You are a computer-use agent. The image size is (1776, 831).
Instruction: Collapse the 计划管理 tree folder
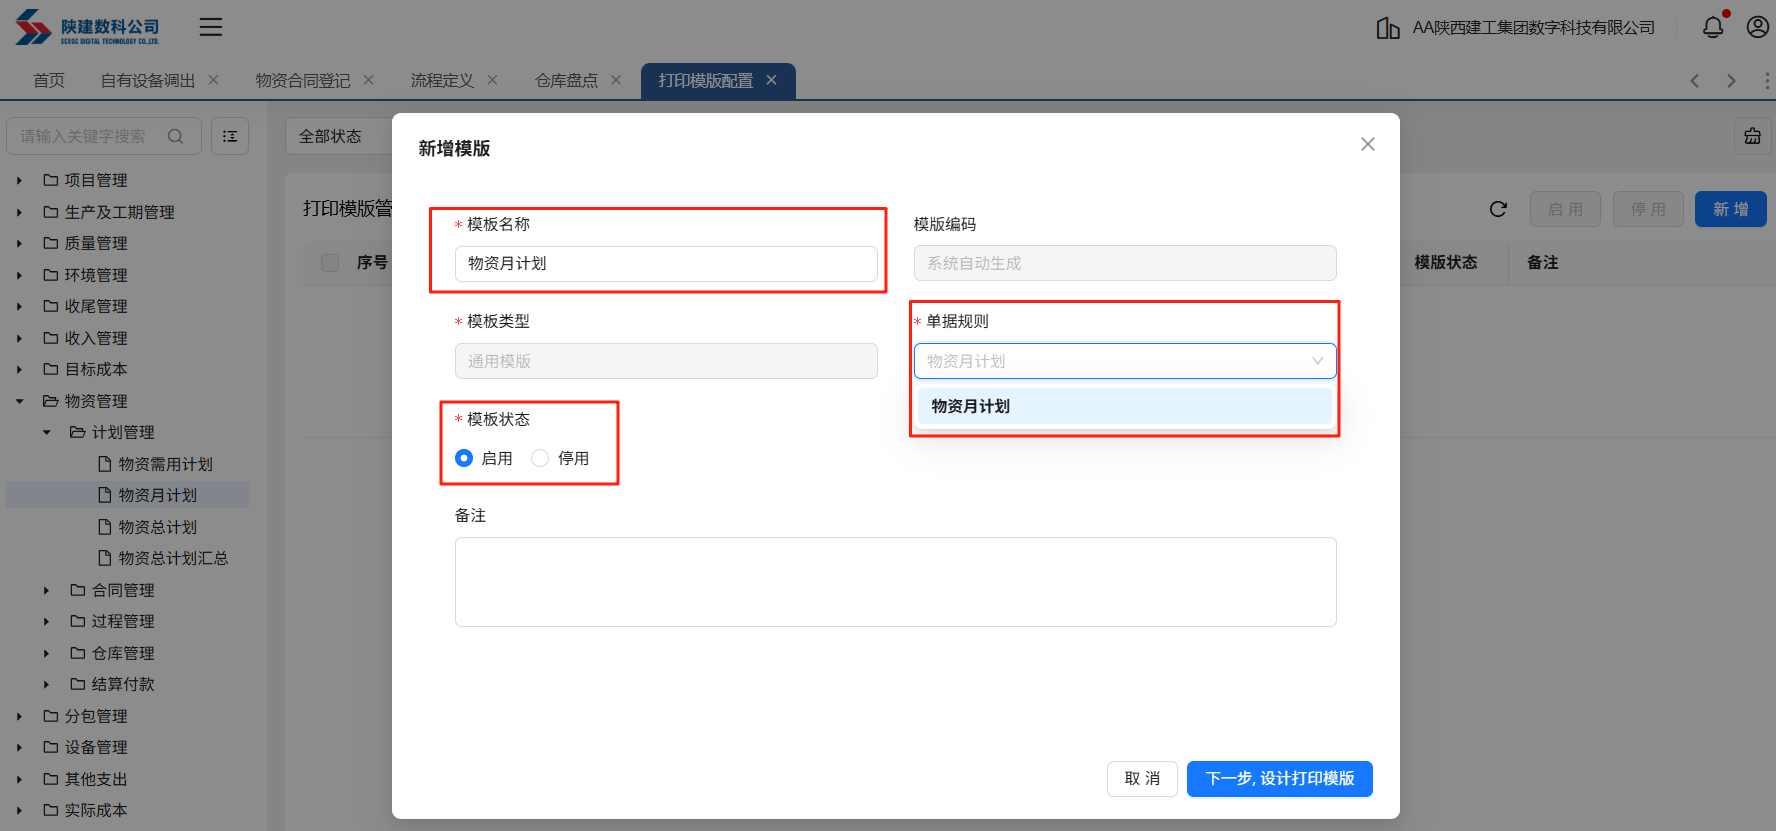[47, 432]
